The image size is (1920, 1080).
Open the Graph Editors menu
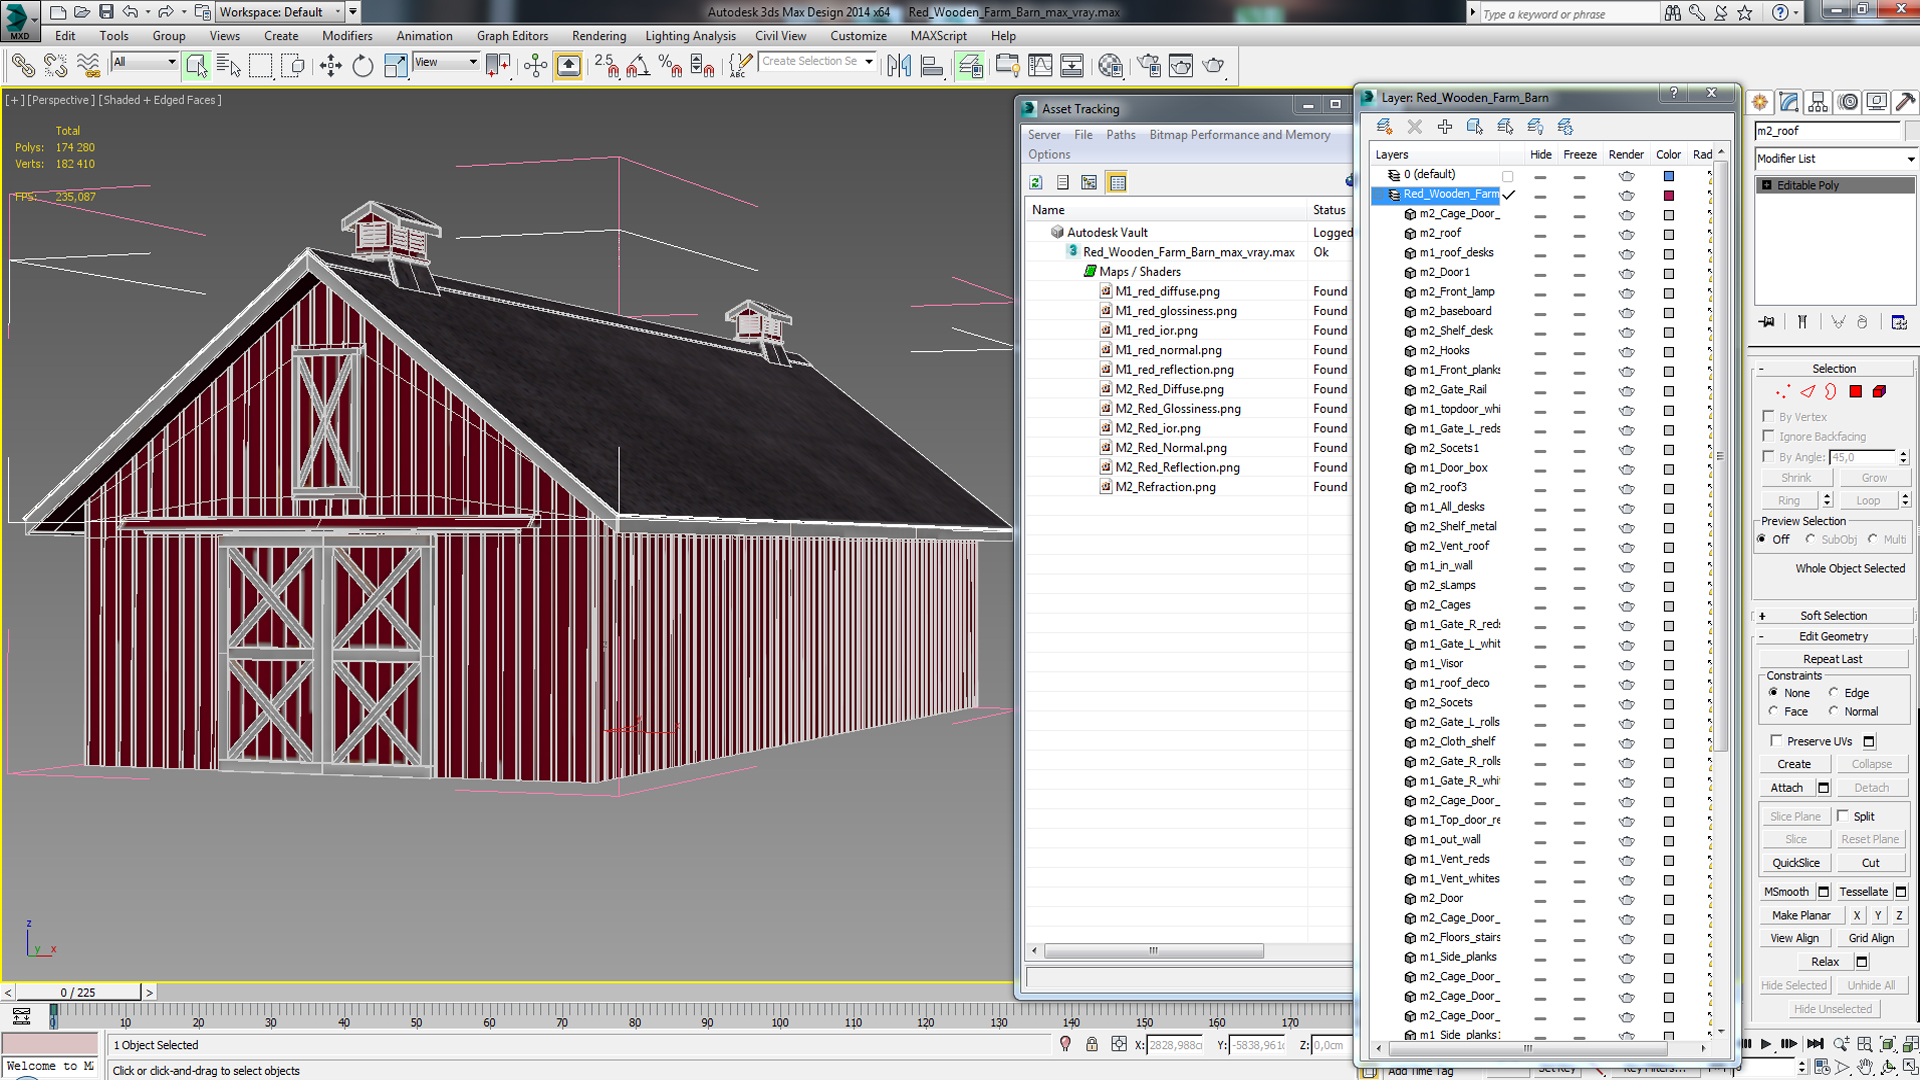pos(512,36)
